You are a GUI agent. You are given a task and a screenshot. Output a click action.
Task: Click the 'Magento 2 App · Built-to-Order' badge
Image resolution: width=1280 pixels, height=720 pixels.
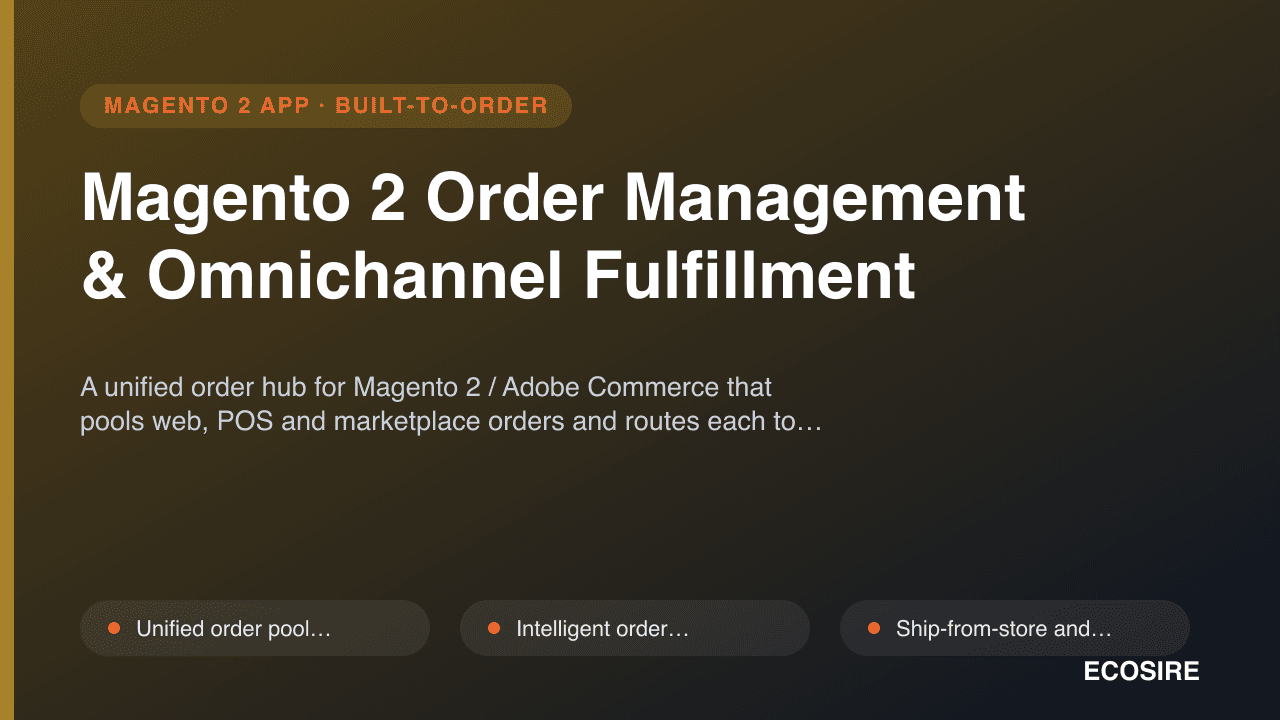tap(326, 106)
